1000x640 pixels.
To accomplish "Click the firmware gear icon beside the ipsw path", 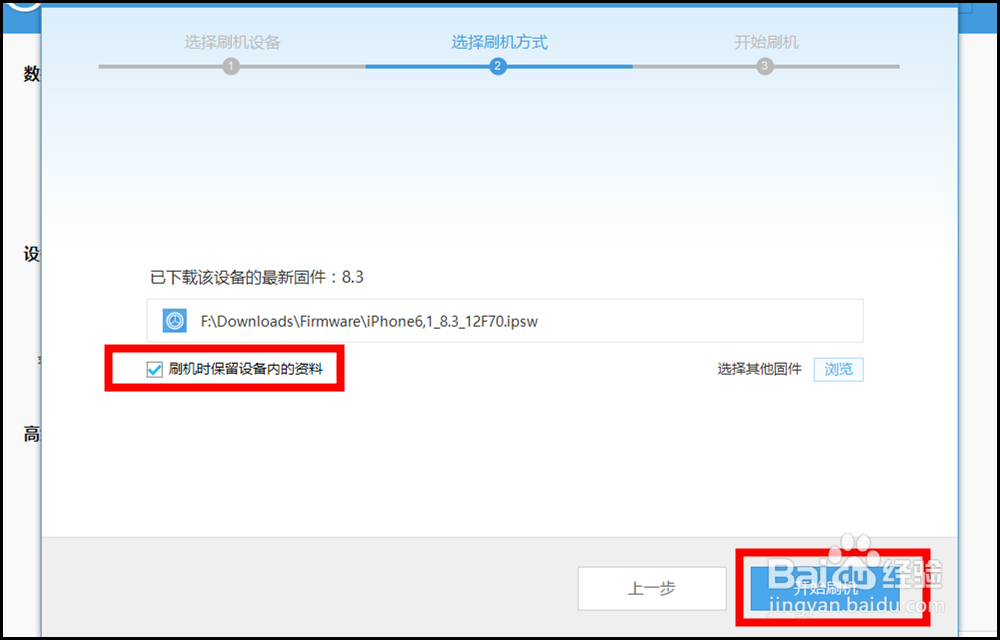I will point(174,321).
